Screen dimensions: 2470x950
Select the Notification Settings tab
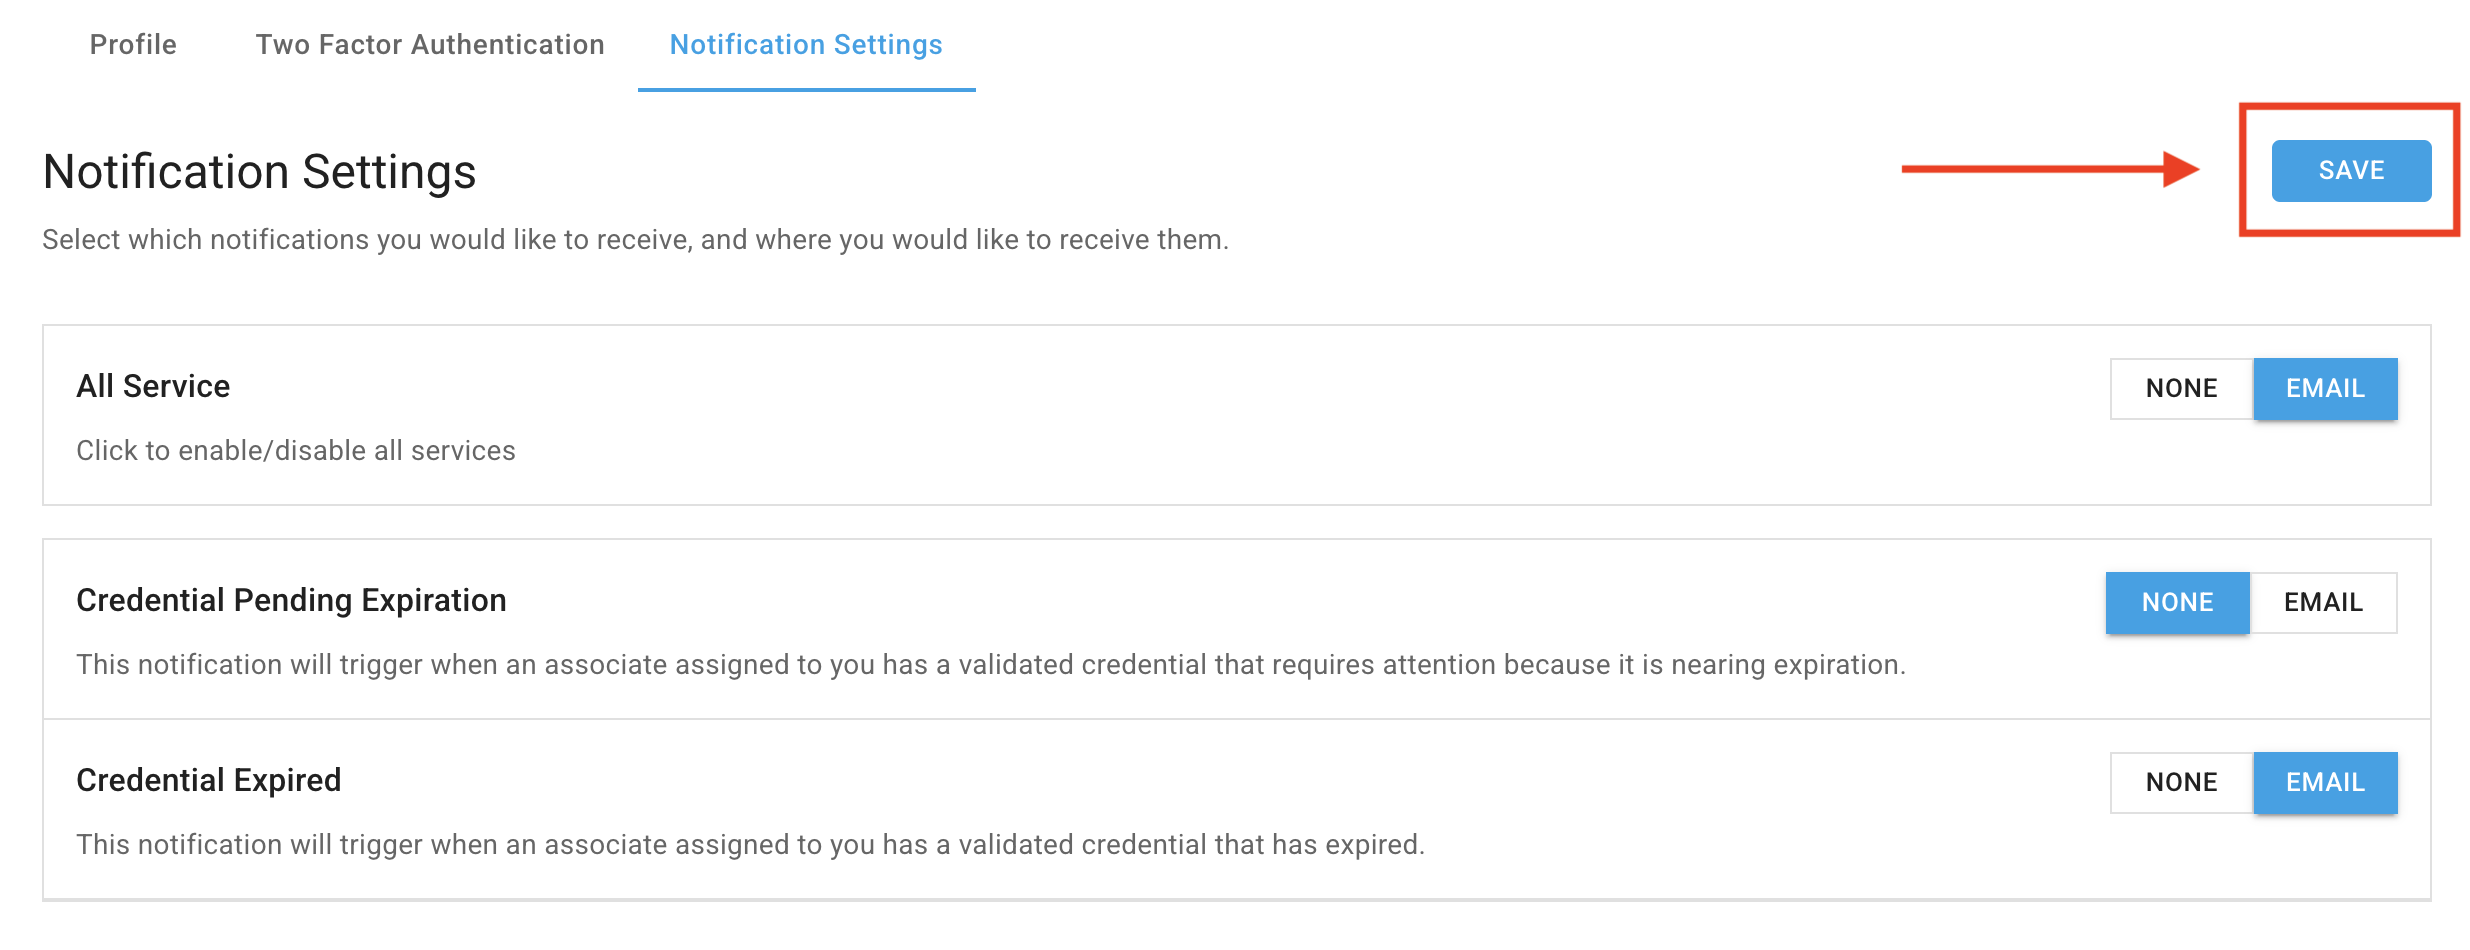(x=805, y=44)
